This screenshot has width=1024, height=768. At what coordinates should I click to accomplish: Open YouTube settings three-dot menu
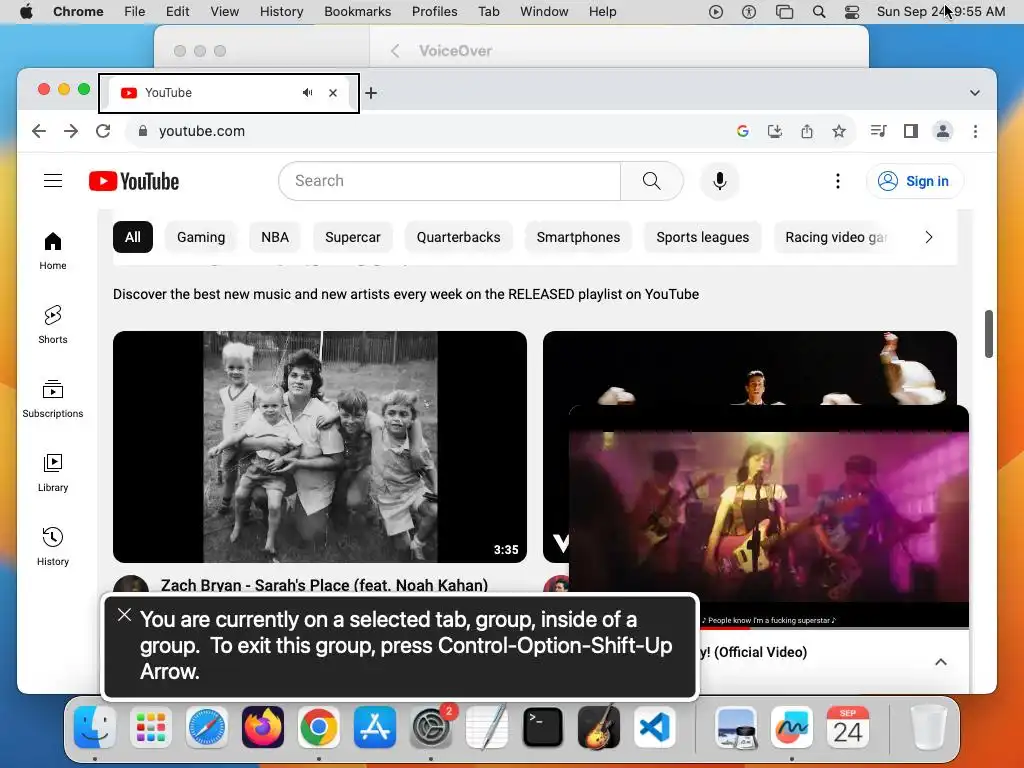coord(838,181)
